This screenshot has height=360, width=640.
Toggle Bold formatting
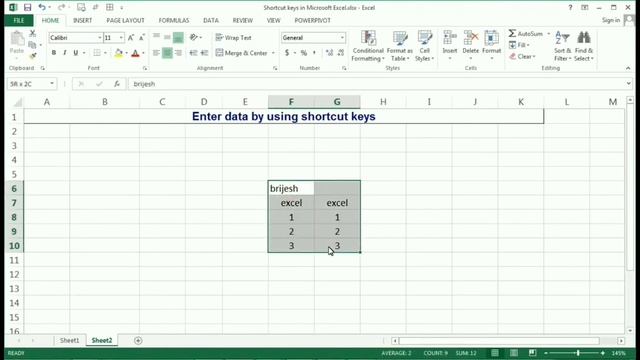tap(53, 53)
